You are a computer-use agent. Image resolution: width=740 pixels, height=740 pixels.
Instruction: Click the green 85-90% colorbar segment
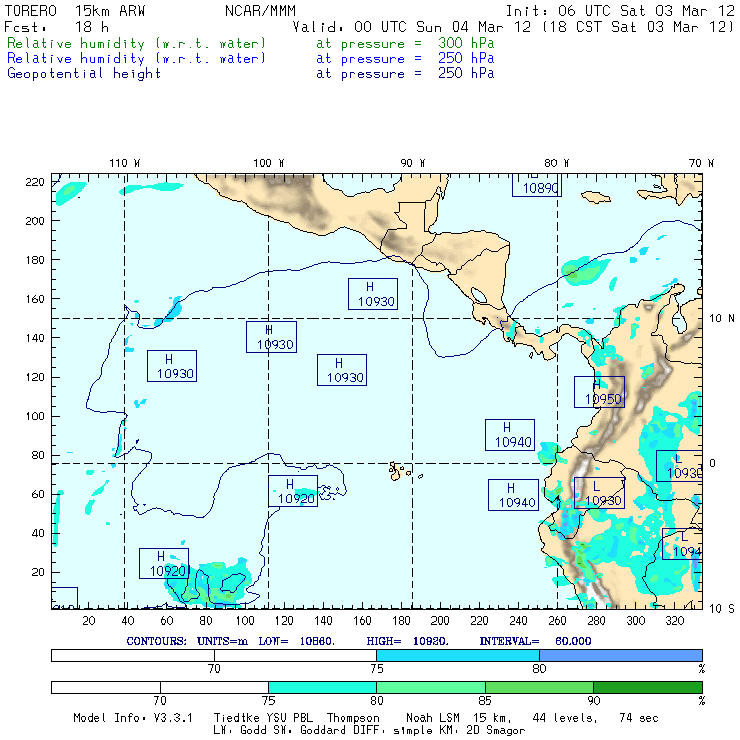(539, 687)
